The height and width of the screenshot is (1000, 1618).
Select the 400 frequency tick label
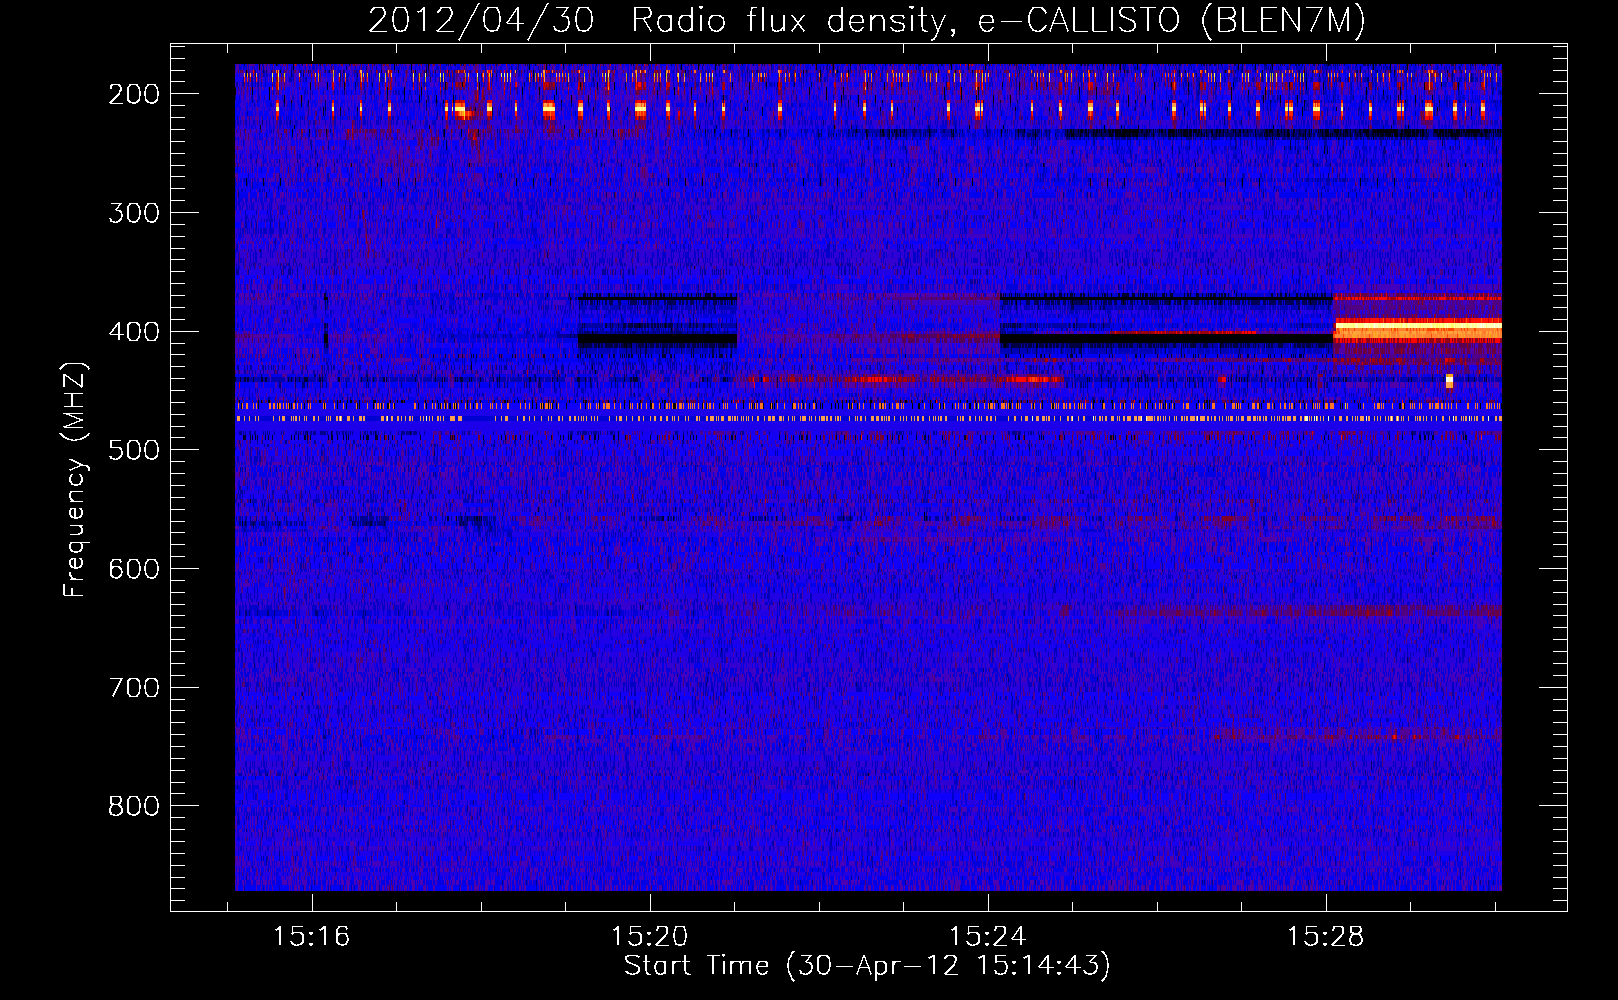(x=134, y=332)
